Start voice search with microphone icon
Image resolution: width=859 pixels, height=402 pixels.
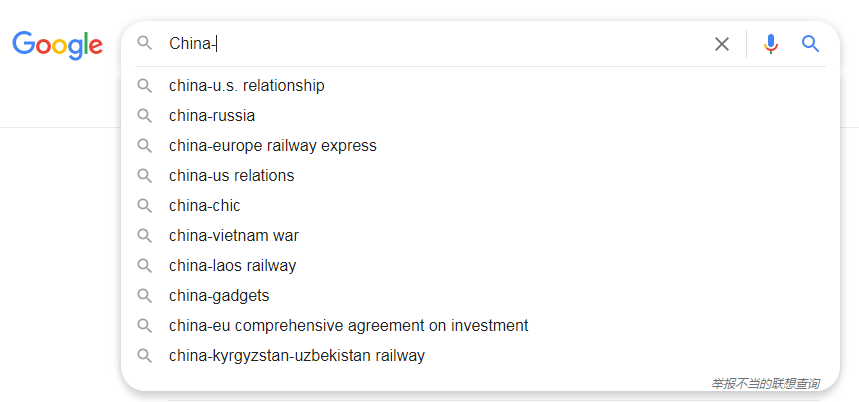pos(770,44)
